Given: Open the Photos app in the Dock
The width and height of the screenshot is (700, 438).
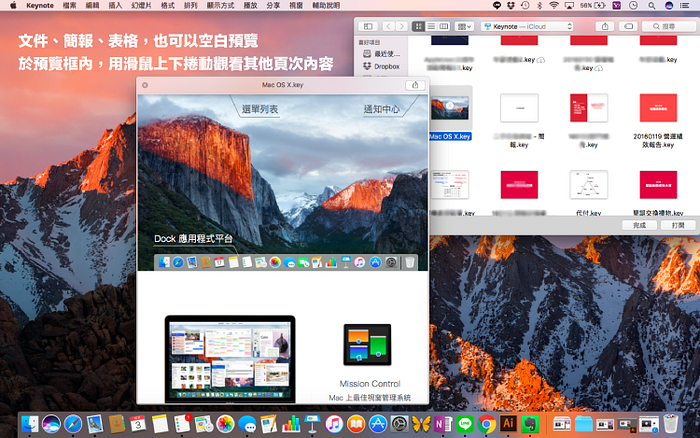Looking at the screenshot, I should [225, 424].
